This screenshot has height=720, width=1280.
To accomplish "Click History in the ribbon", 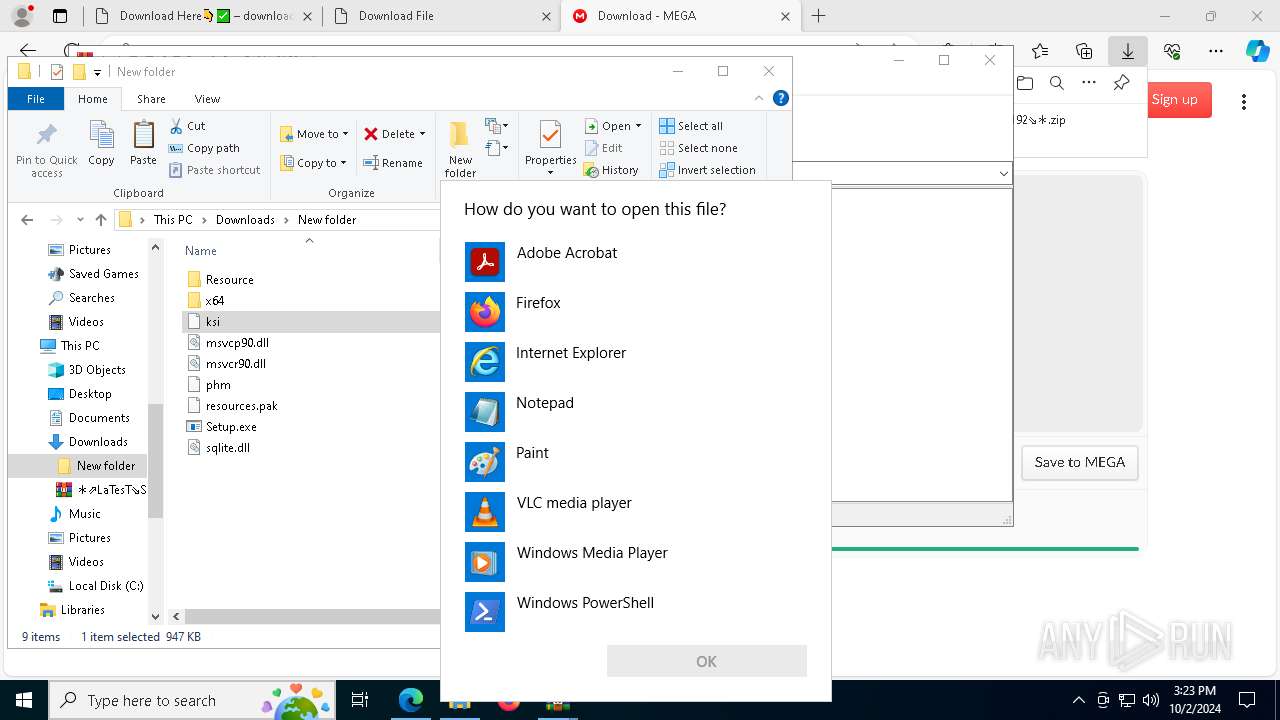I will [x=611, y=170].
